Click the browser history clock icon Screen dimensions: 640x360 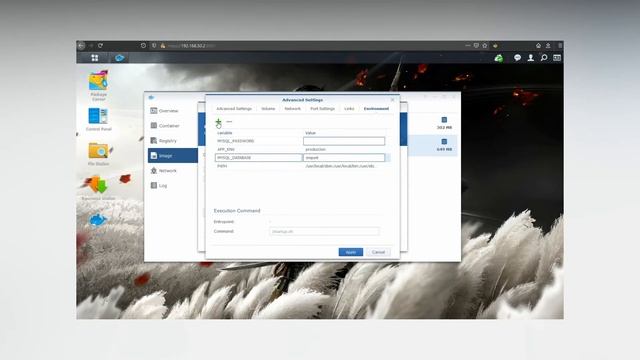(x=143, y=45)
